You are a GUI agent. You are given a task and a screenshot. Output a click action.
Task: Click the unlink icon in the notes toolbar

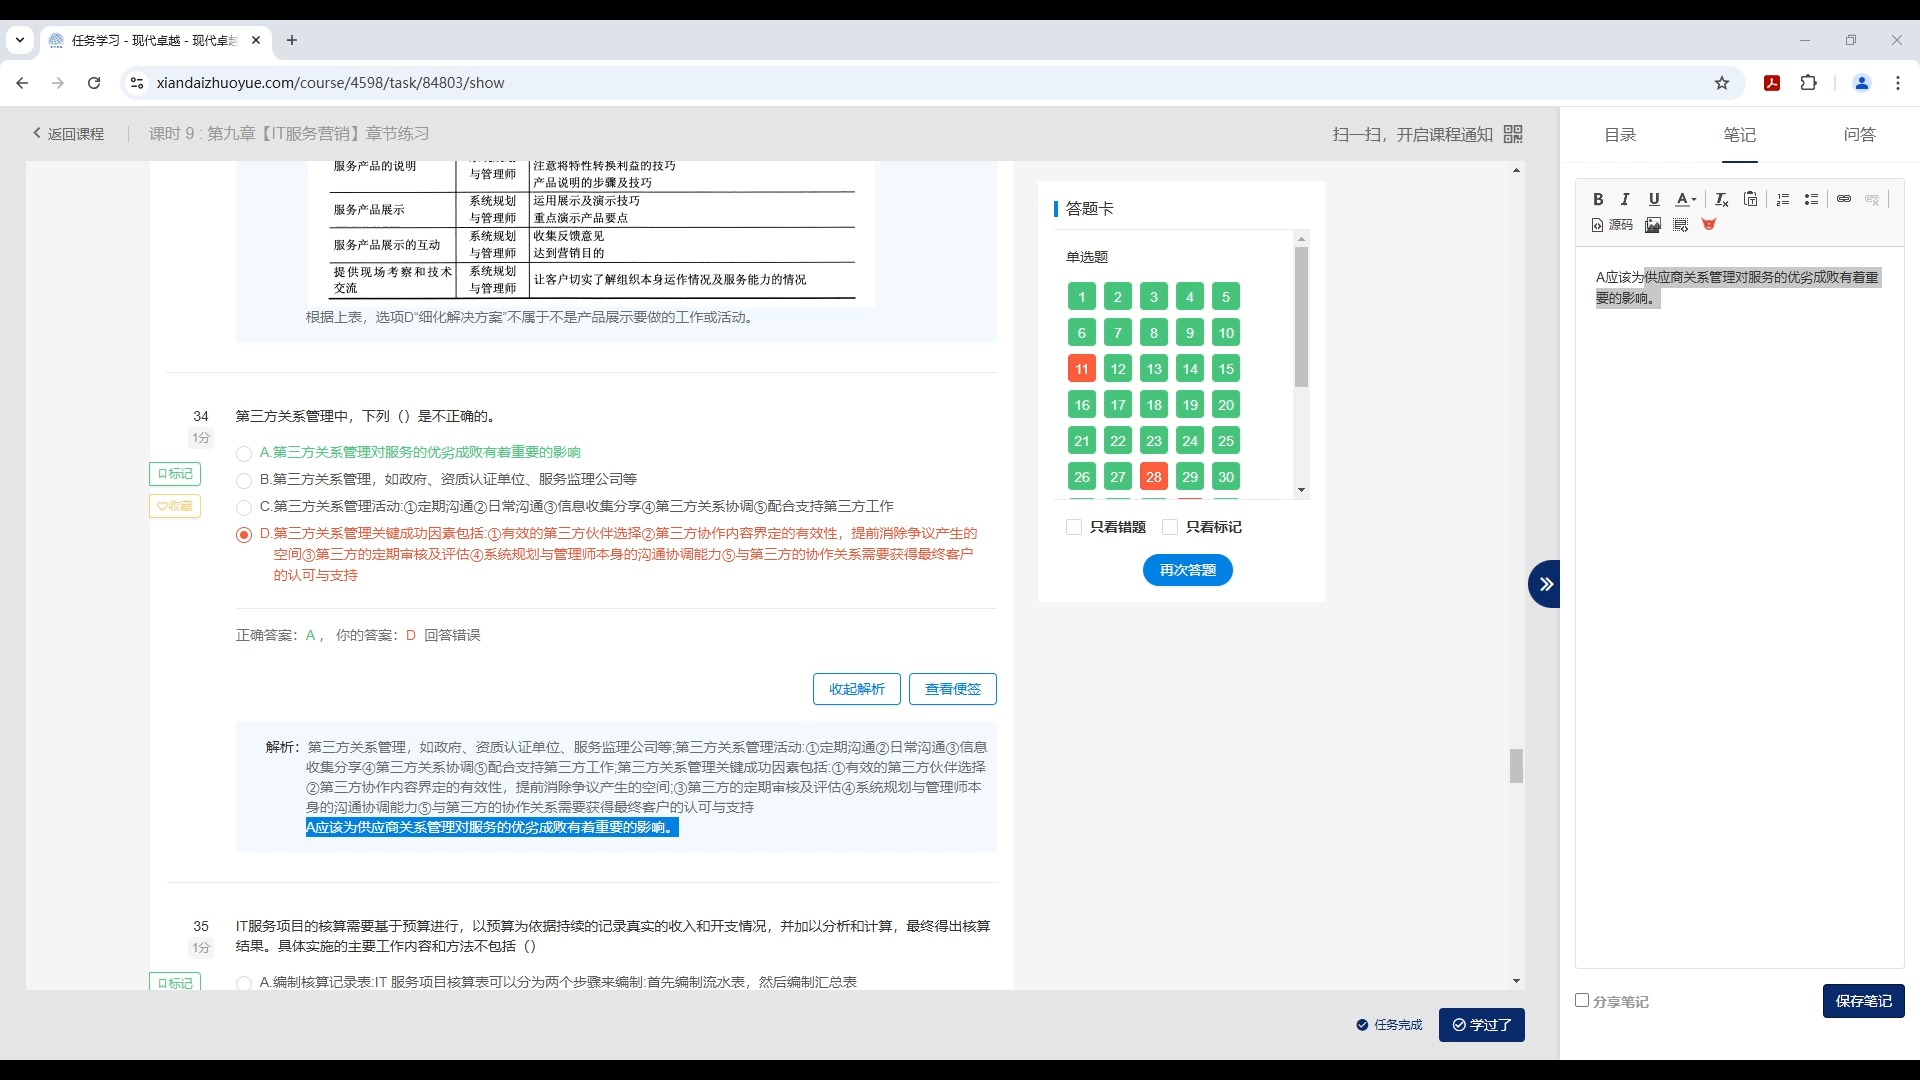coord(1872,199)
